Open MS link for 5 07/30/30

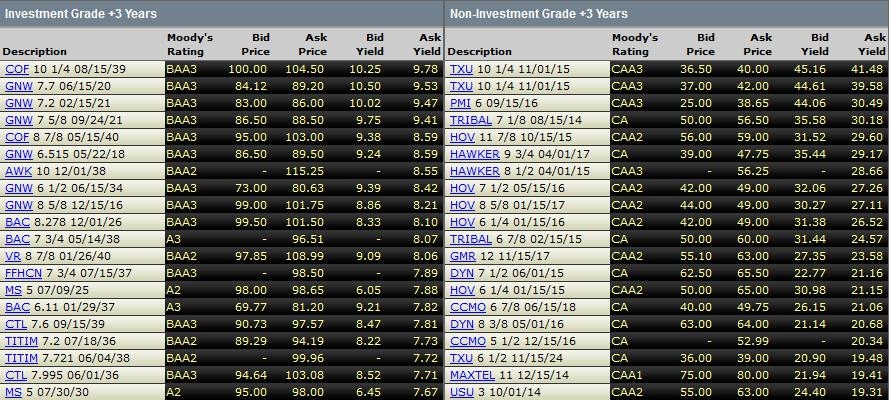(x=13, y=393)
